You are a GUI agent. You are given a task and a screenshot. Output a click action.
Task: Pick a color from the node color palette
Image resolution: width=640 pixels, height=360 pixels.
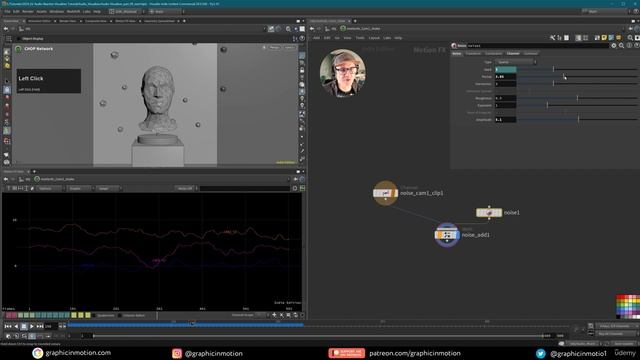(628, 306)
